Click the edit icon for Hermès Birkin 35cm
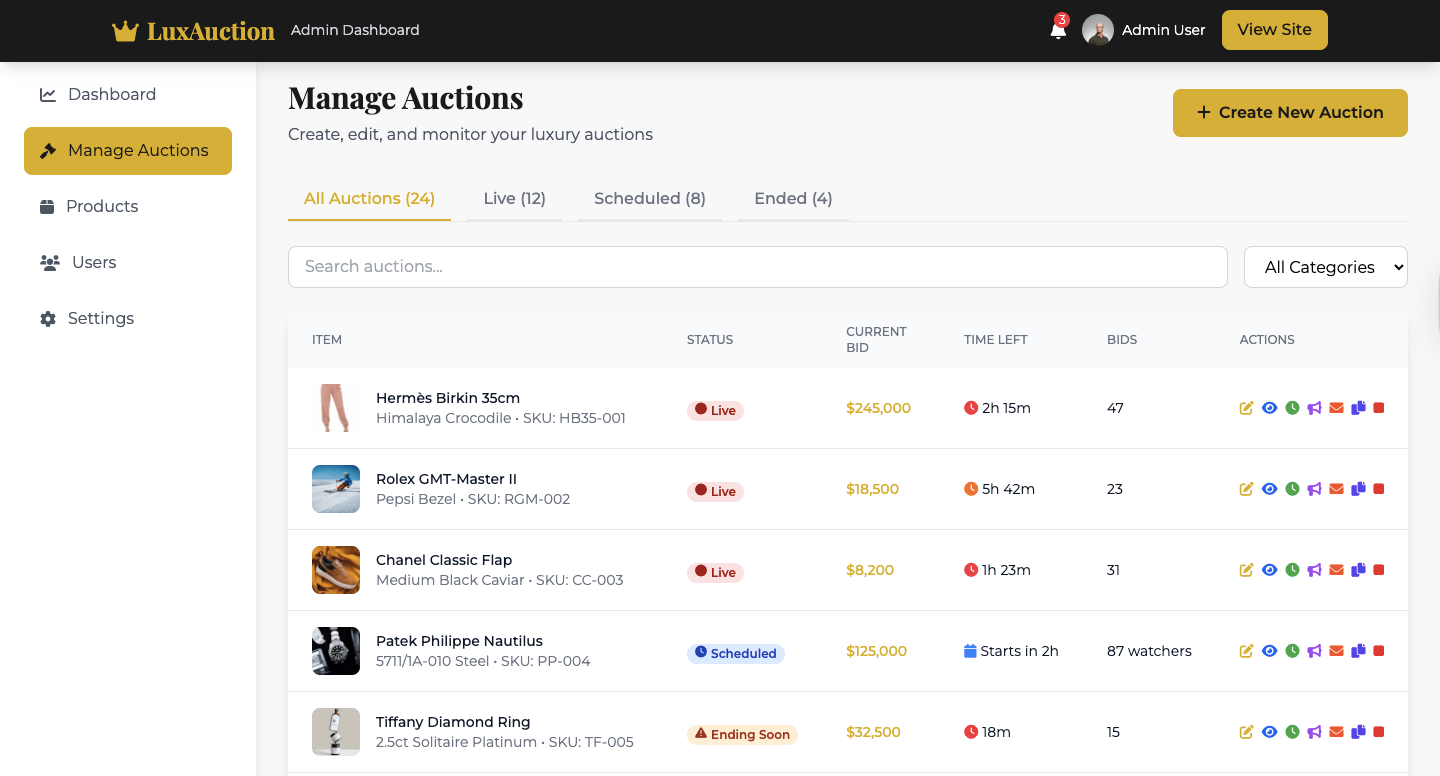The height and width of the screenshot is (776, 1440). coord(1246,408)
